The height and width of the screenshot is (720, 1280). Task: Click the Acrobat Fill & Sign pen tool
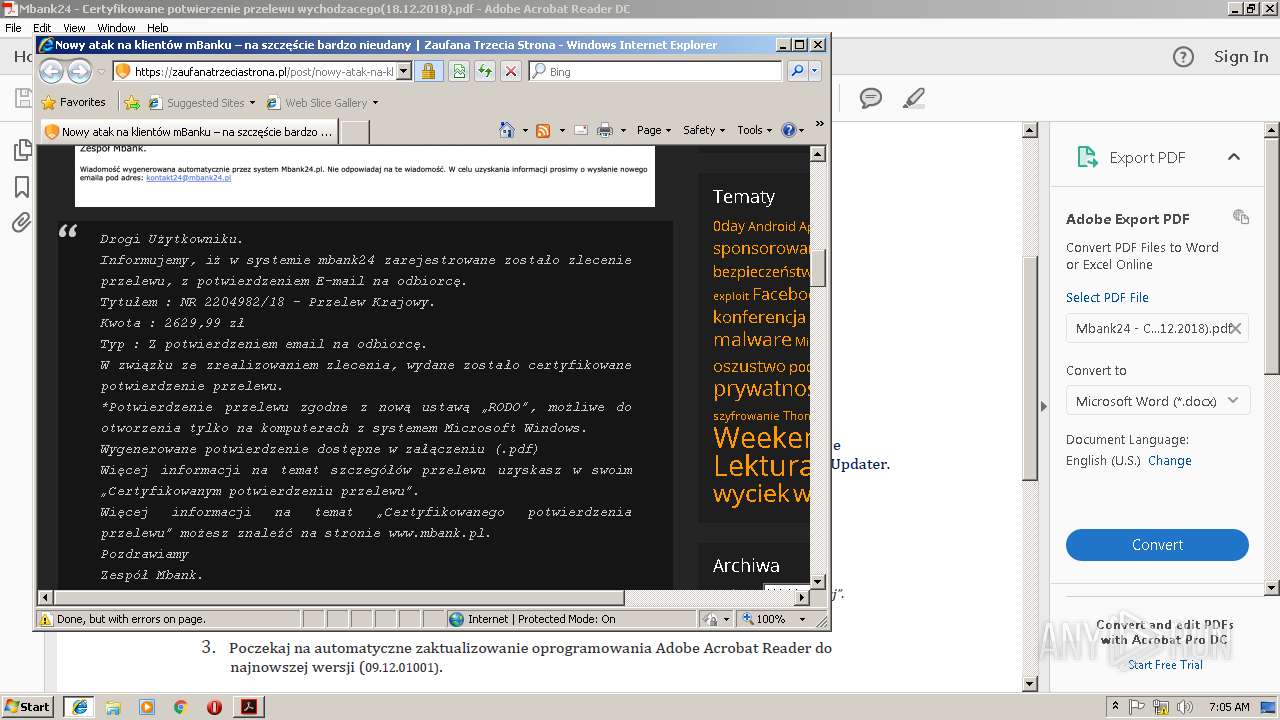point(913,98)
